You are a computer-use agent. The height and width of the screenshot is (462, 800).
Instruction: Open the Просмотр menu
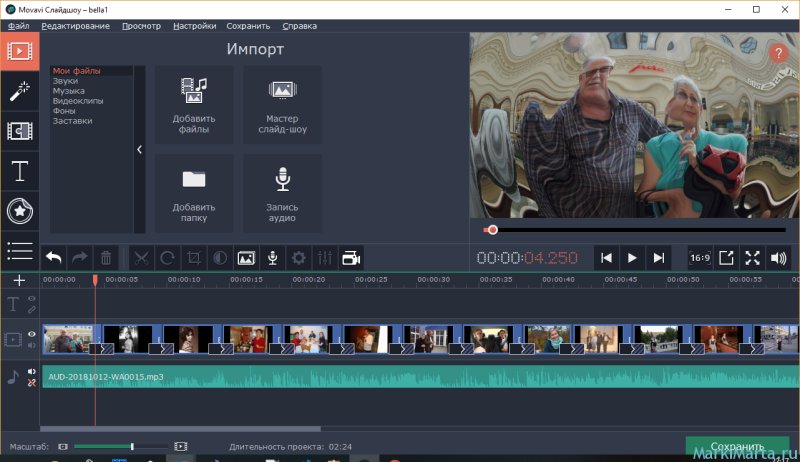pyautogui.click(x=141, y=26)
